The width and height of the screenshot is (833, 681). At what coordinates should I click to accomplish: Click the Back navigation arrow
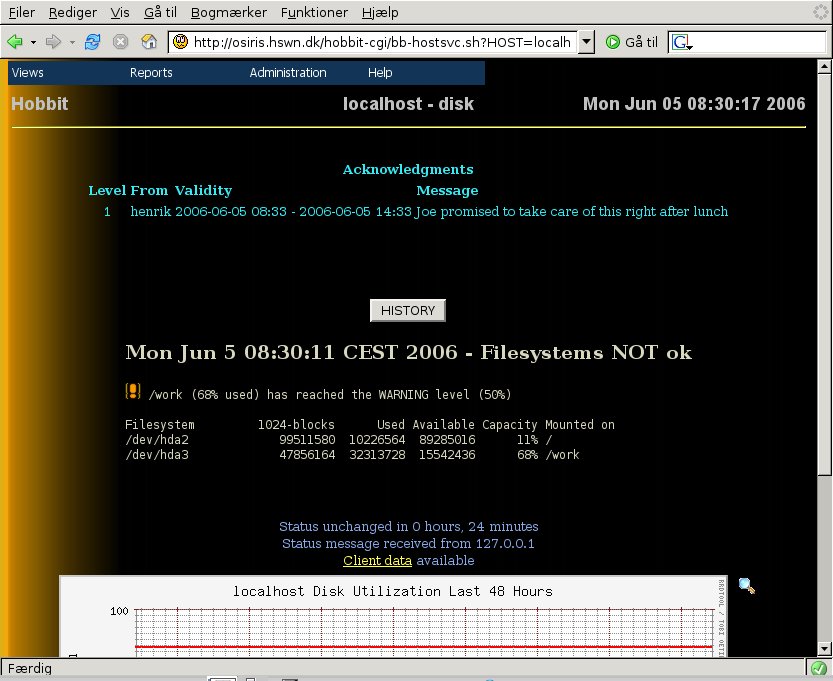point(15,42)
